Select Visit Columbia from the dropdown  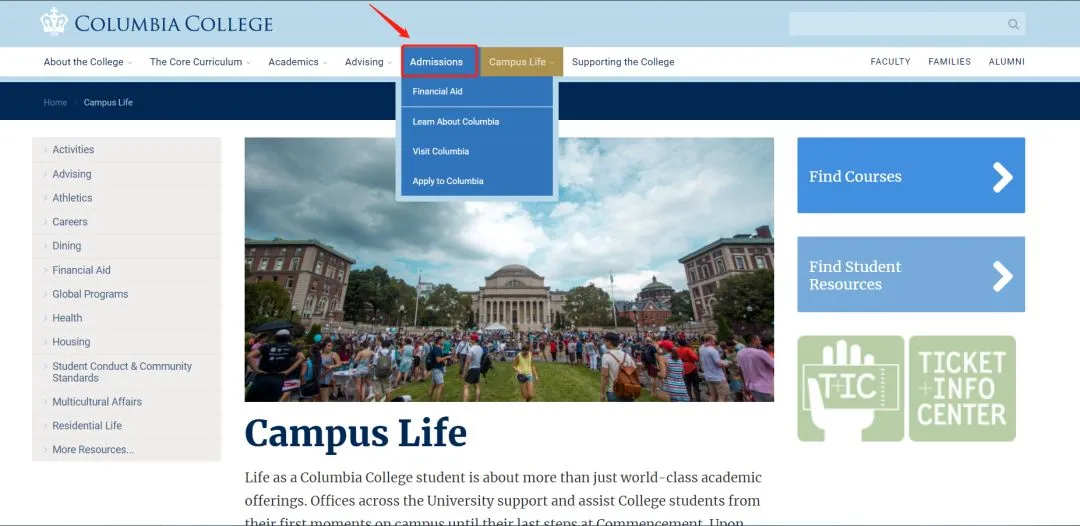[441, 152]
